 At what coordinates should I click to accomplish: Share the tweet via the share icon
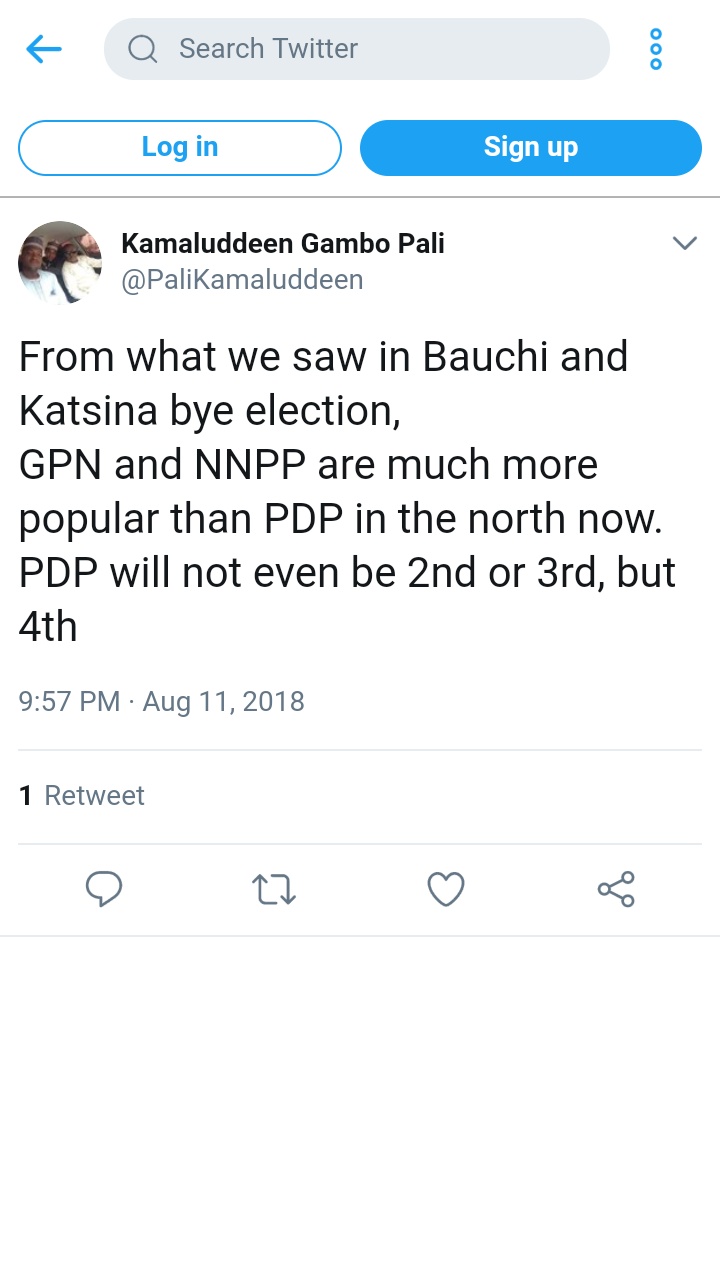click(x=616, y=889)
